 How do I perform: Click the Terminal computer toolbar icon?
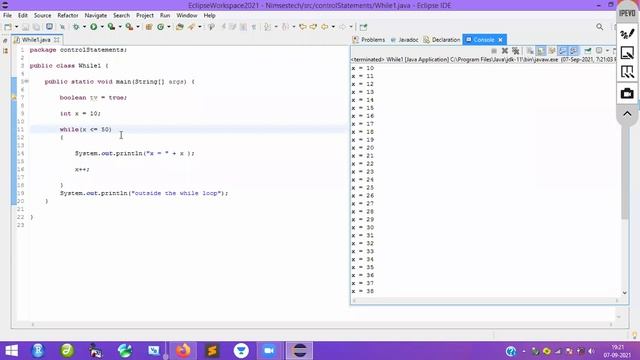(x=49, y=27)
